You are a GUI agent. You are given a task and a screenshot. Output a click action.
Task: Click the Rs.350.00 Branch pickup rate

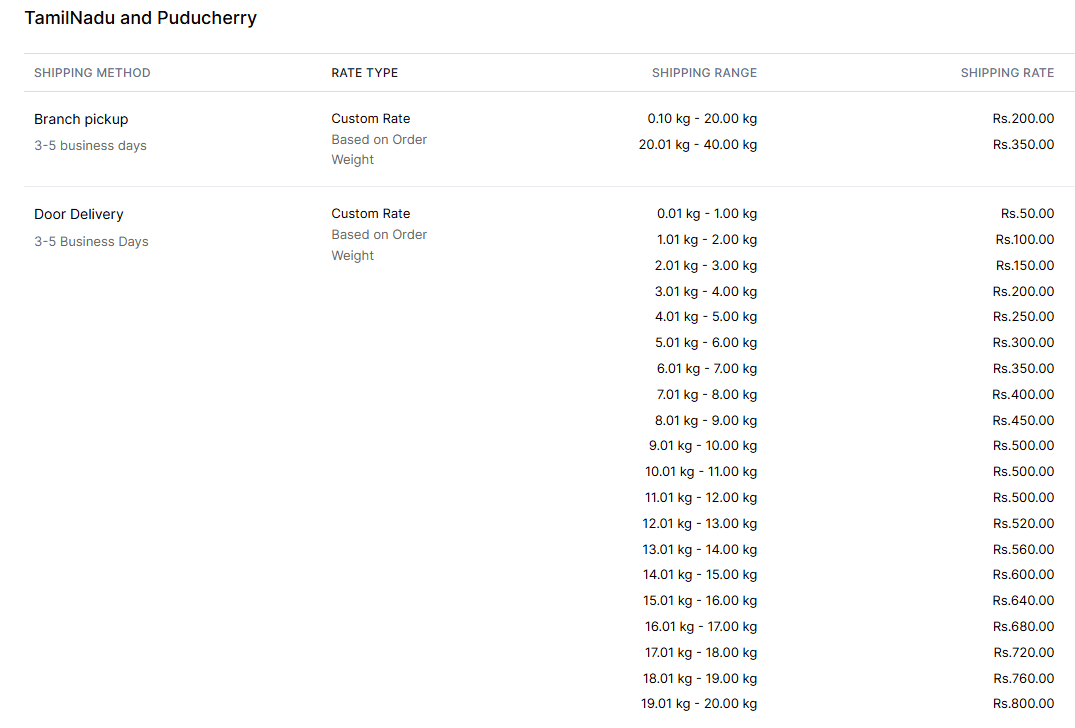[x=1023, y=144]
